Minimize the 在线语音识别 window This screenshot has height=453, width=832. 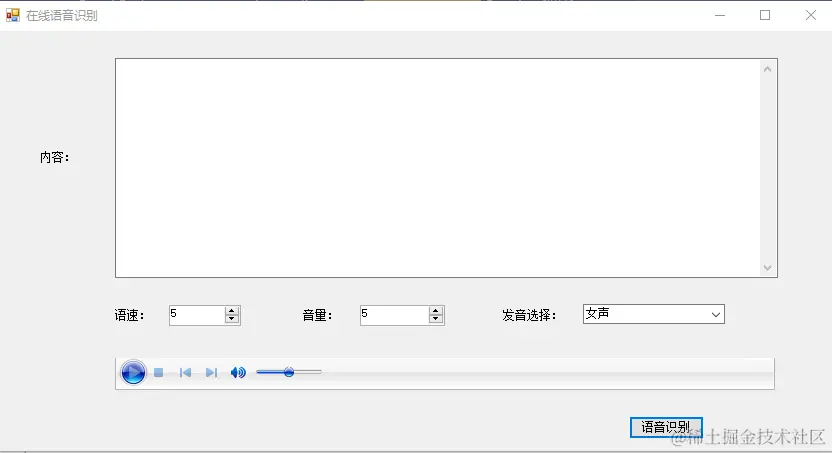[720, 15]
